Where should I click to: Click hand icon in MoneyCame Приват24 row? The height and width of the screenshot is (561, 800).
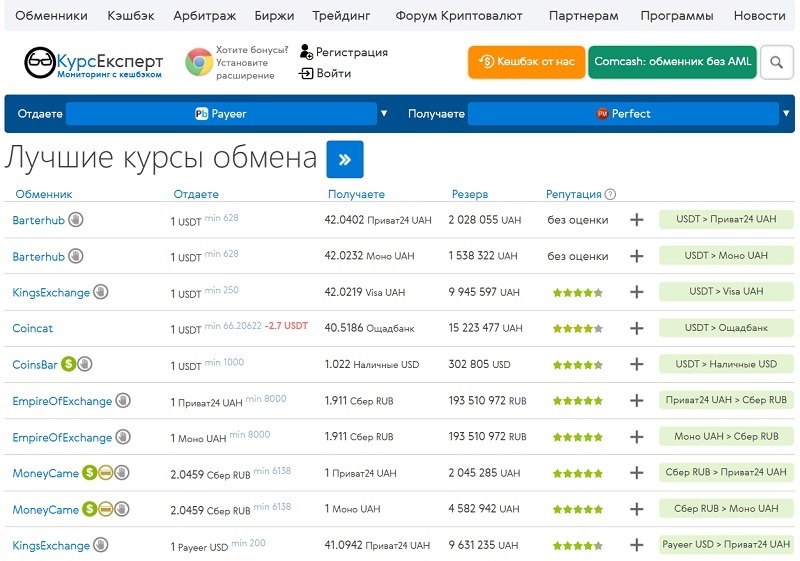(121, 473)
